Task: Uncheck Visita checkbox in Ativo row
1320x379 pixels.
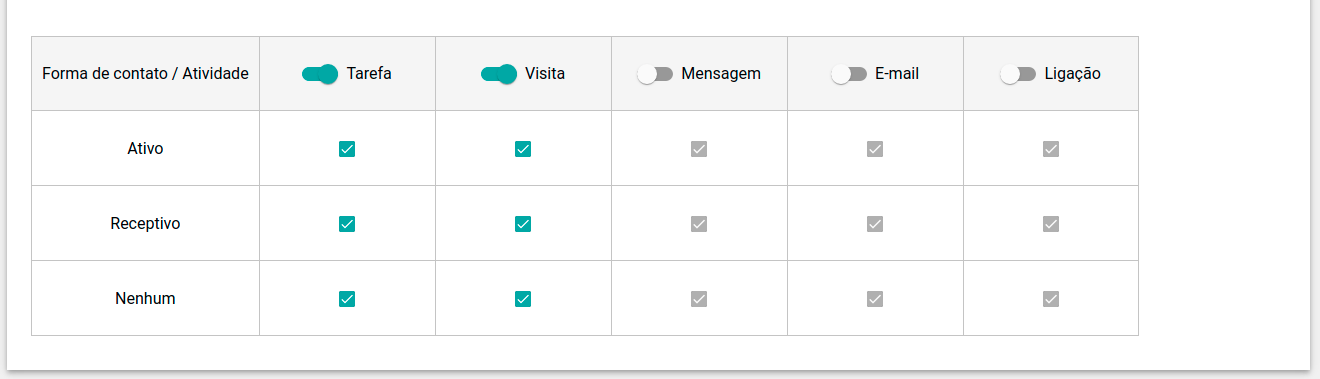Action: 523,149
